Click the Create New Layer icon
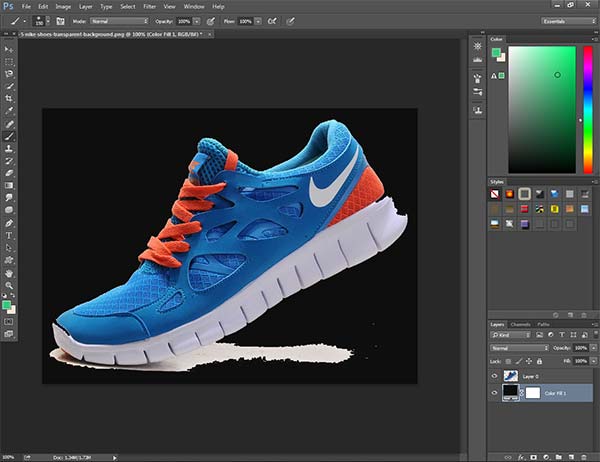This screenshot has height=462, width=600. click(571, 457)
